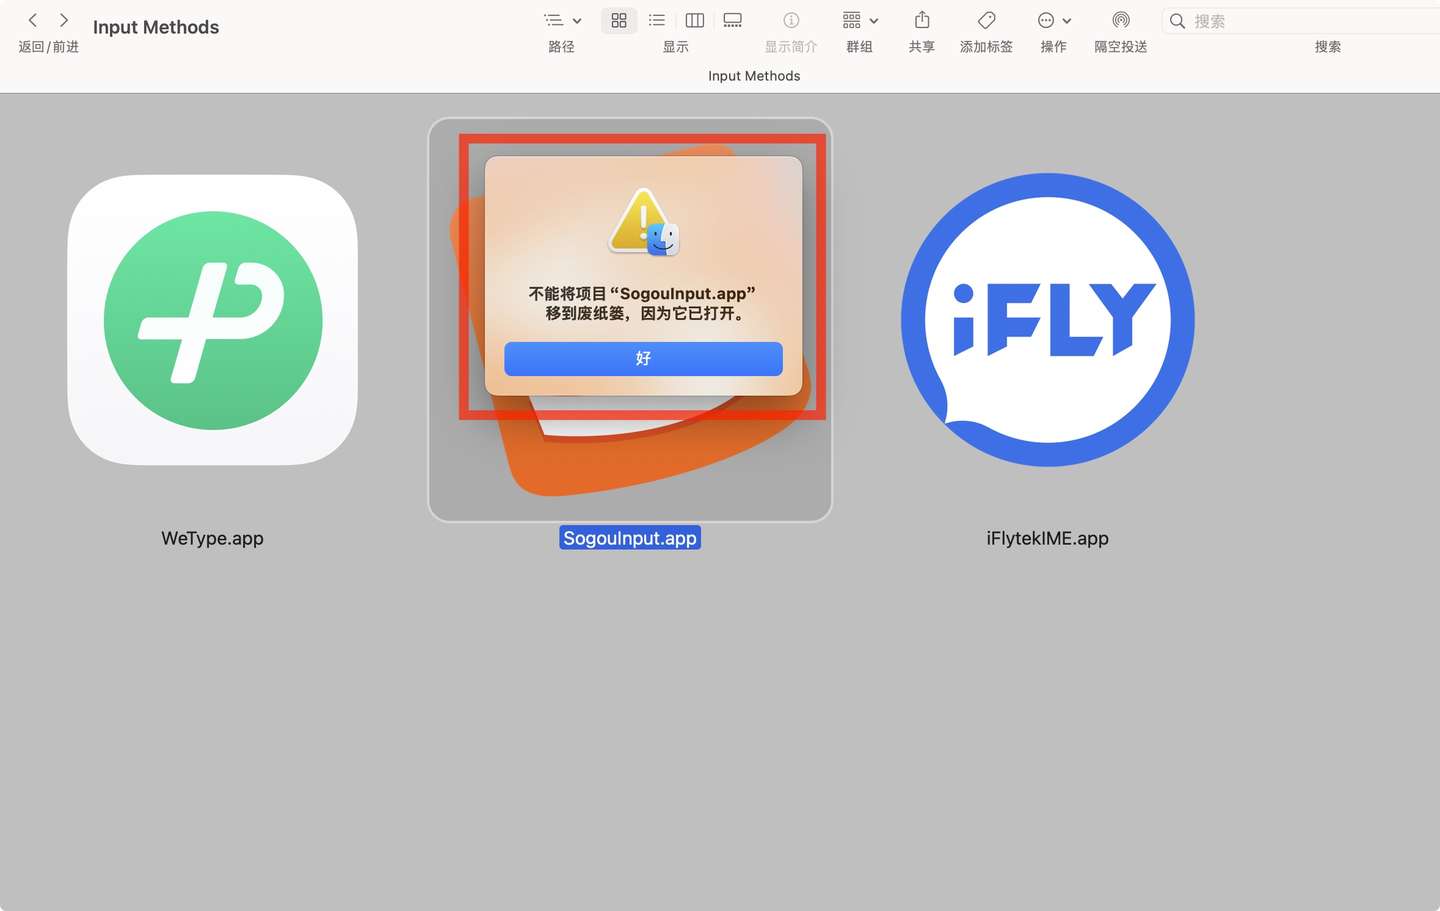Screen dimensions: 1440x911
Task: Open the group-by (群组) dropdown
Action: tap(860, 20)
